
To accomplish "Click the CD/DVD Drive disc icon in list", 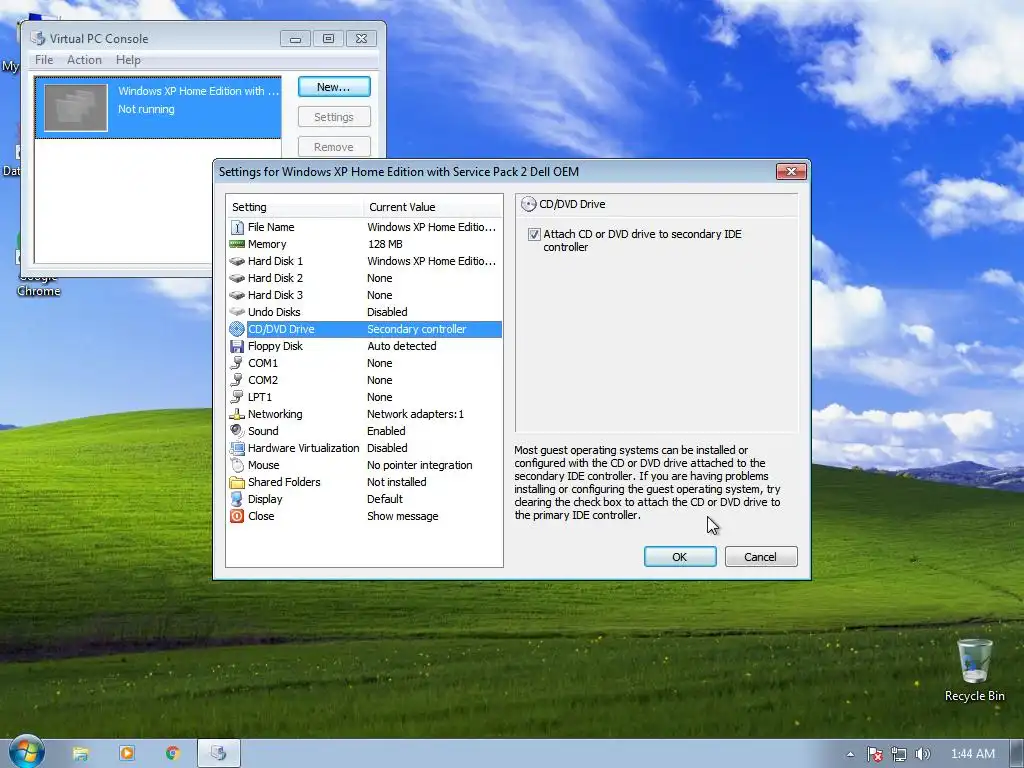I will point(237,329).
